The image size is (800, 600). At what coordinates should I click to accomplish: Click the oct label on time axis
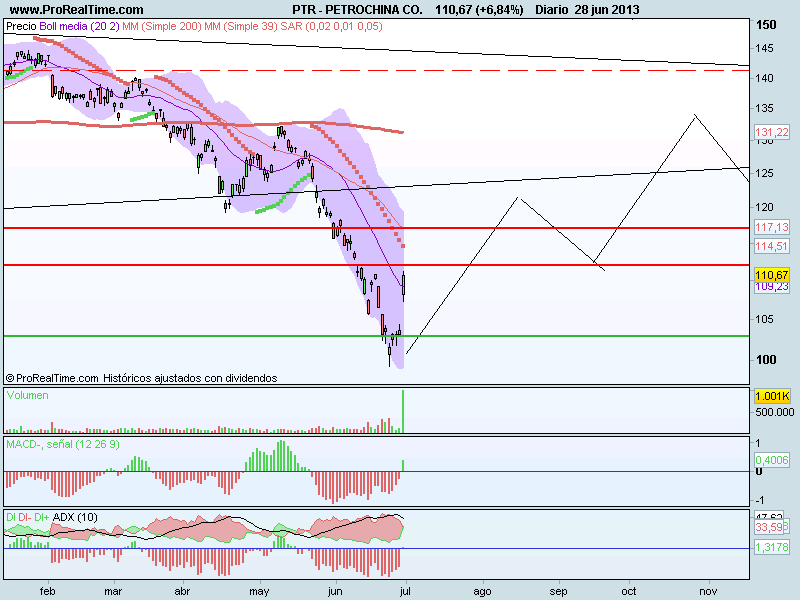coord(629,591)
